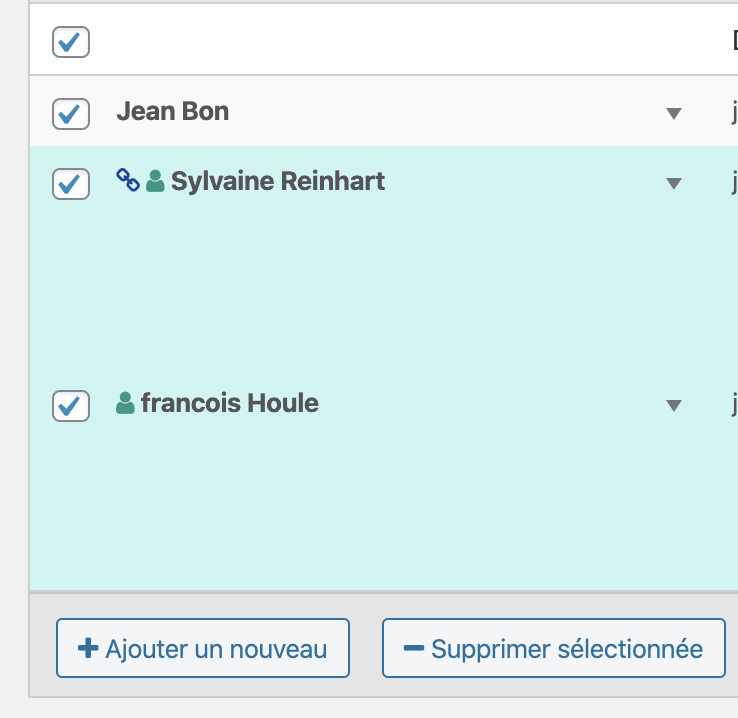Open the Jean Bon entry name

coord(173,111)
